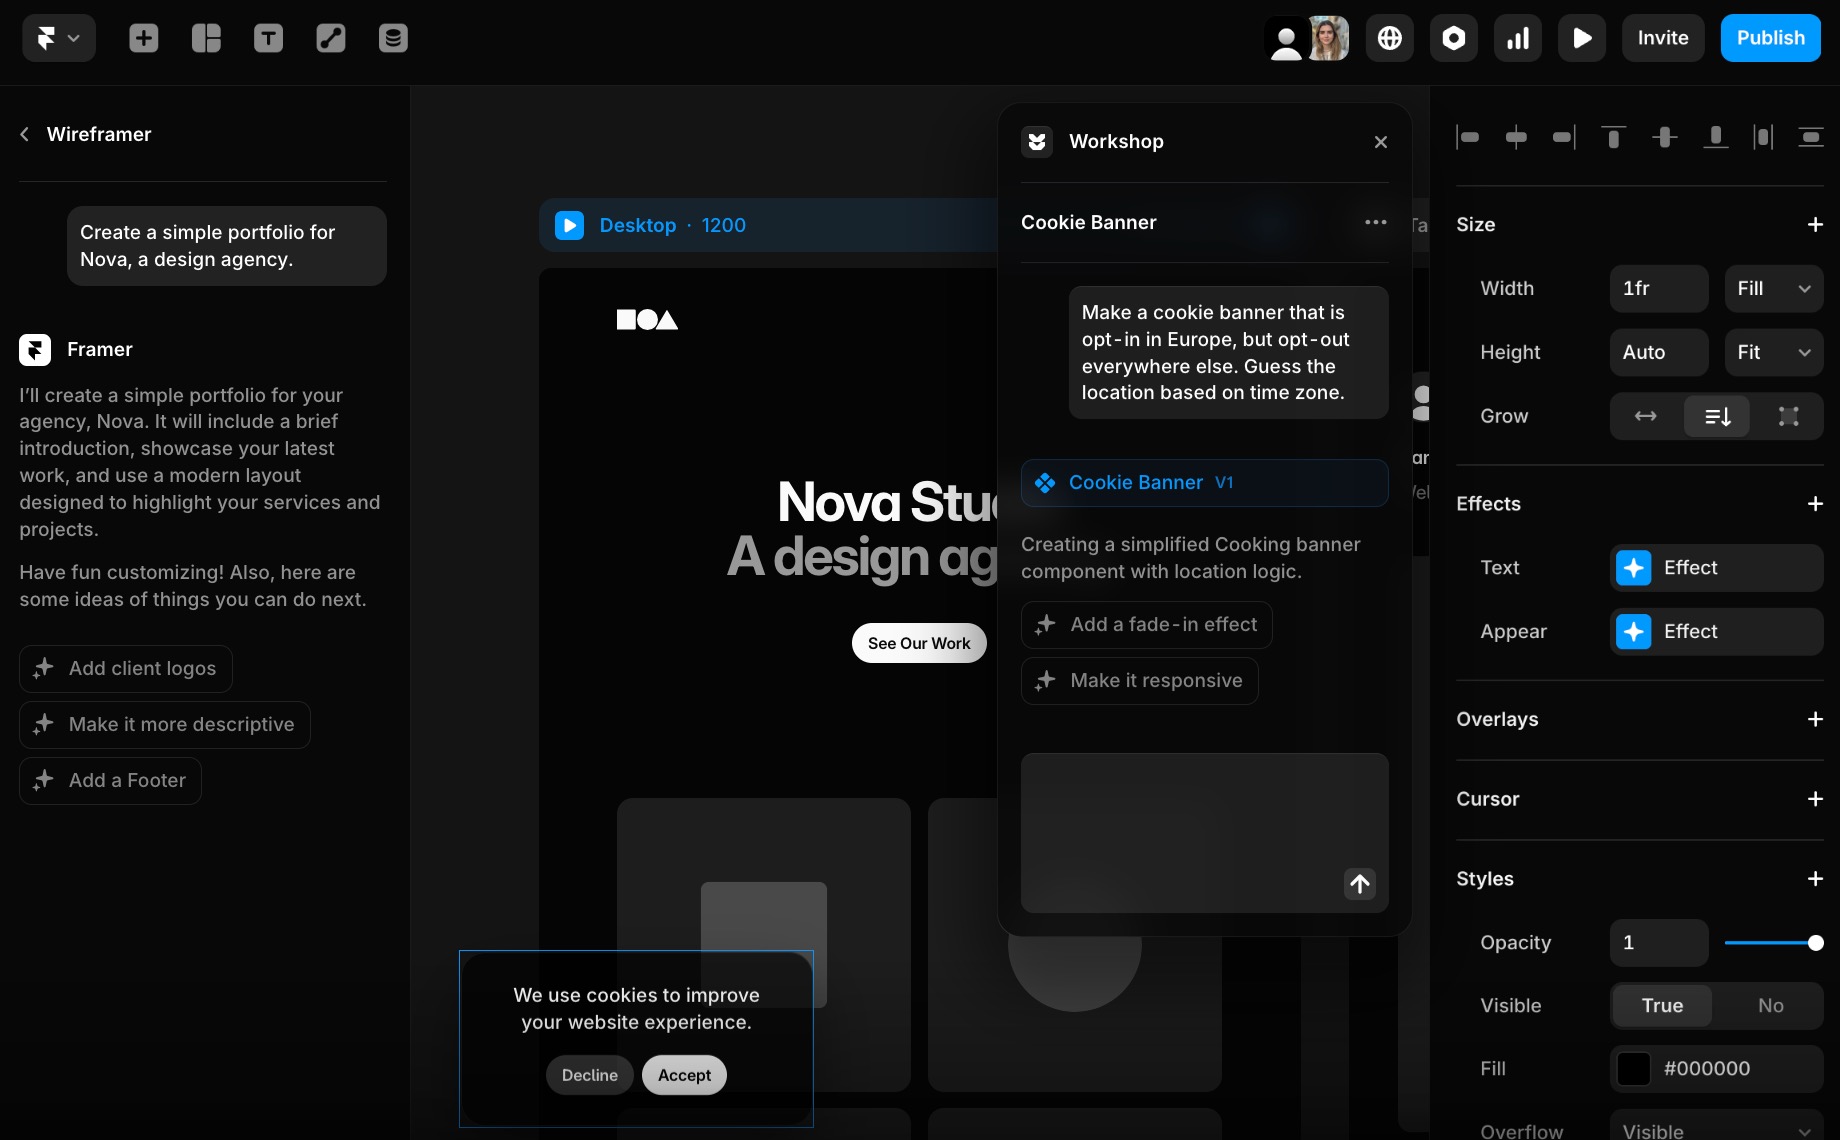Open the Text Effect setting
Screen dimensions: 1840x1140
pyautogui.click(x=1717, y=568)
